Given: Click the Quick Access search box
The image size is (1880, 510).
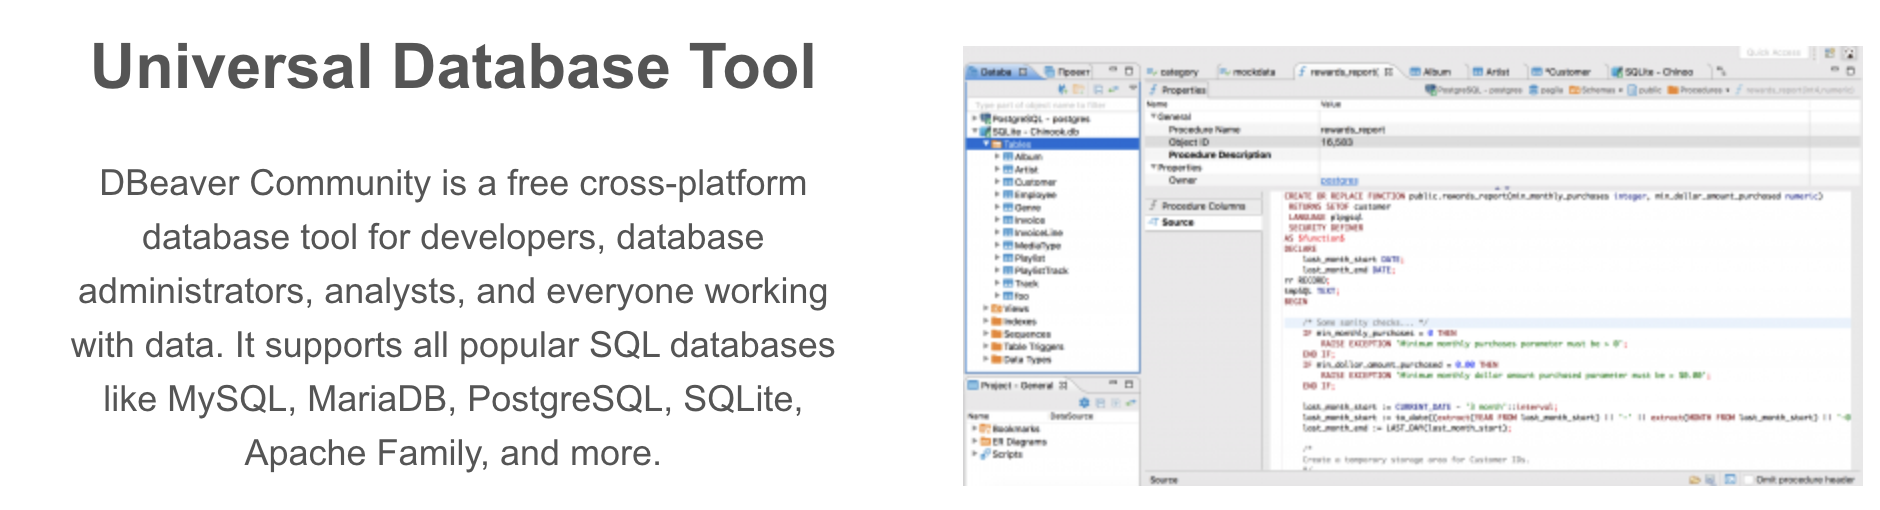Looking at the screenshot, I should tap(1773, 53).
